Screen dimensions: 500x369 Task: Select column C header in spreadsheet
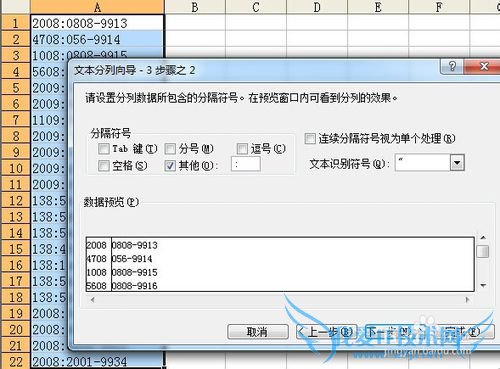(x=256, y=7)
